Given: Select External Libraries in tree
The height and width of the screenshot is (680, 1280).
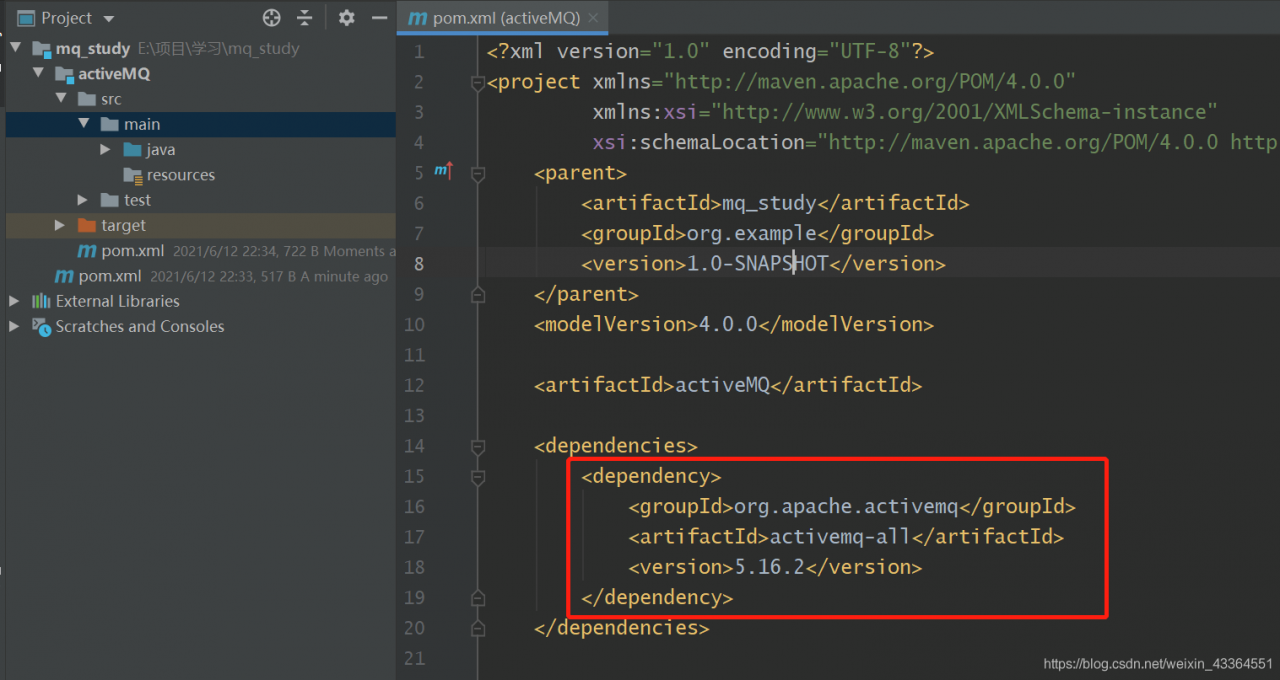Looking at the screenshot, I should click(117, 301).
